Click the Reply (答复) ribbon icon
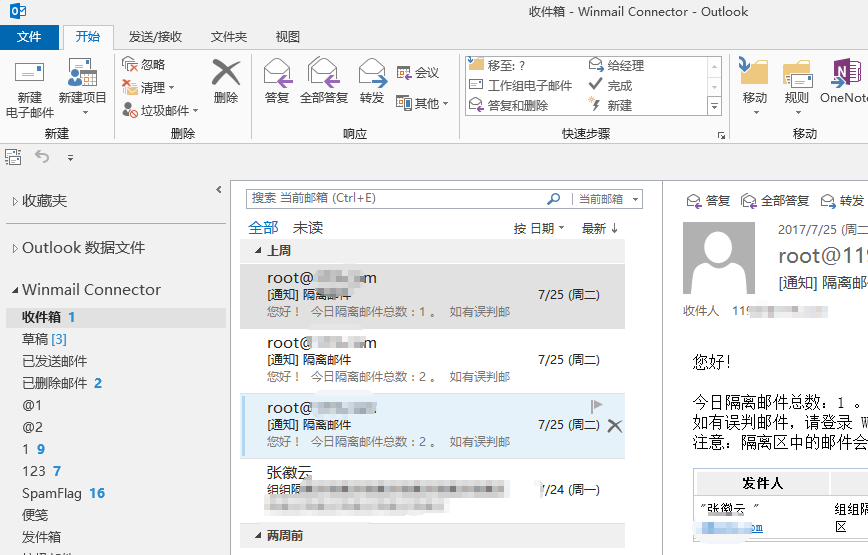This screenshot has width=868, height=555. (277, 74)
